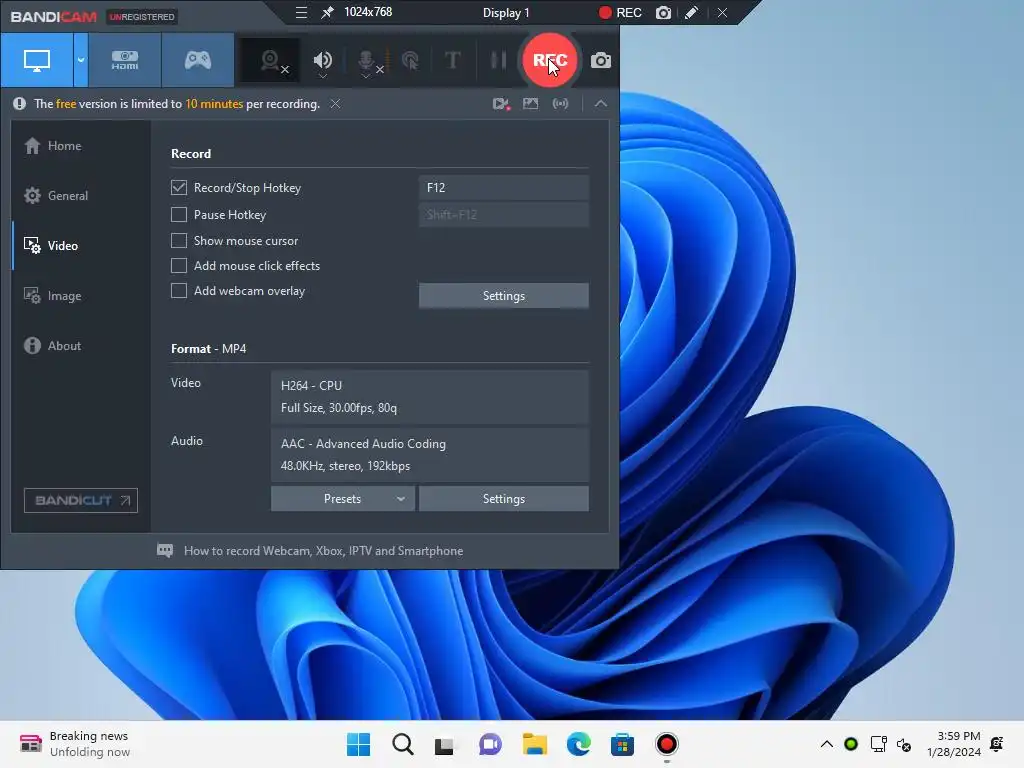Click the F12 hotkey input field
This screenshot has width=1024, height=768.
tap(504, 187)
